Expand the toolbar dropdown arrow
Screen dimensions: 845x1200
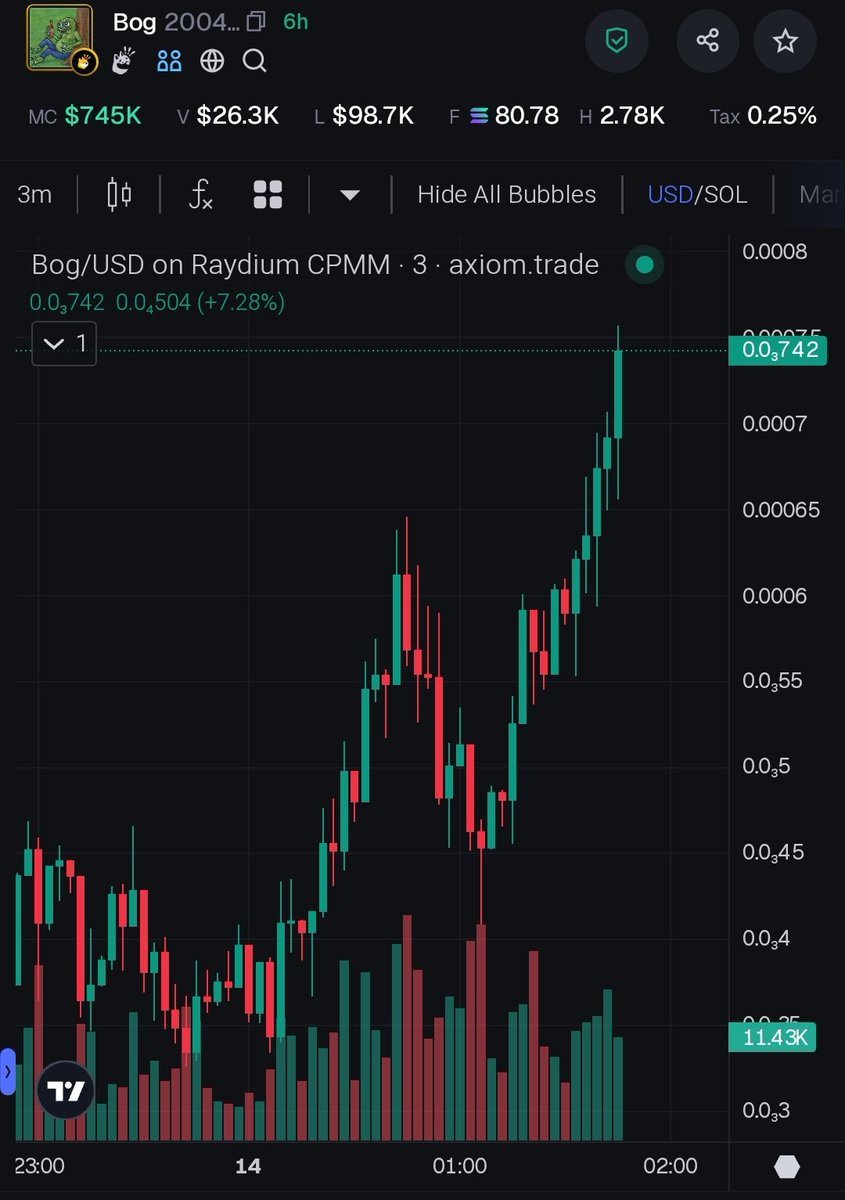[349, 195]
